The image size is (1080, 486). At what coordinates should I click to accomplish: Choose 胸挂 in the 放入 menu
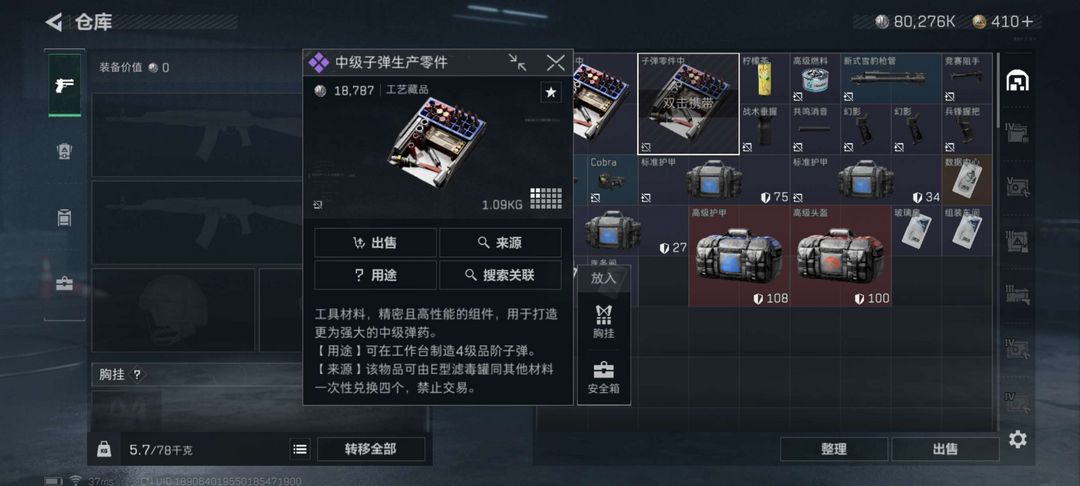pyautogui.click(x=603, y=321)
